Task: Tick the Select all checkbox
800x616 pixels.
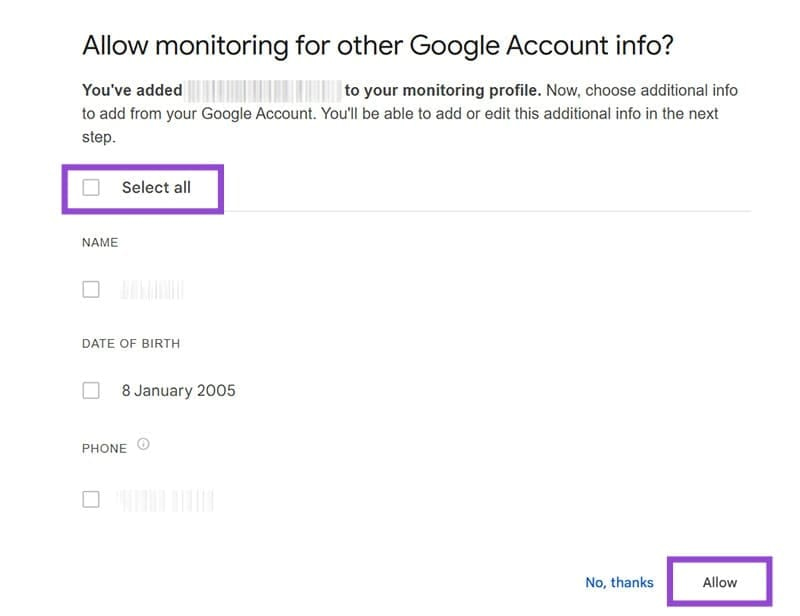Action: (x=91, y=187)
